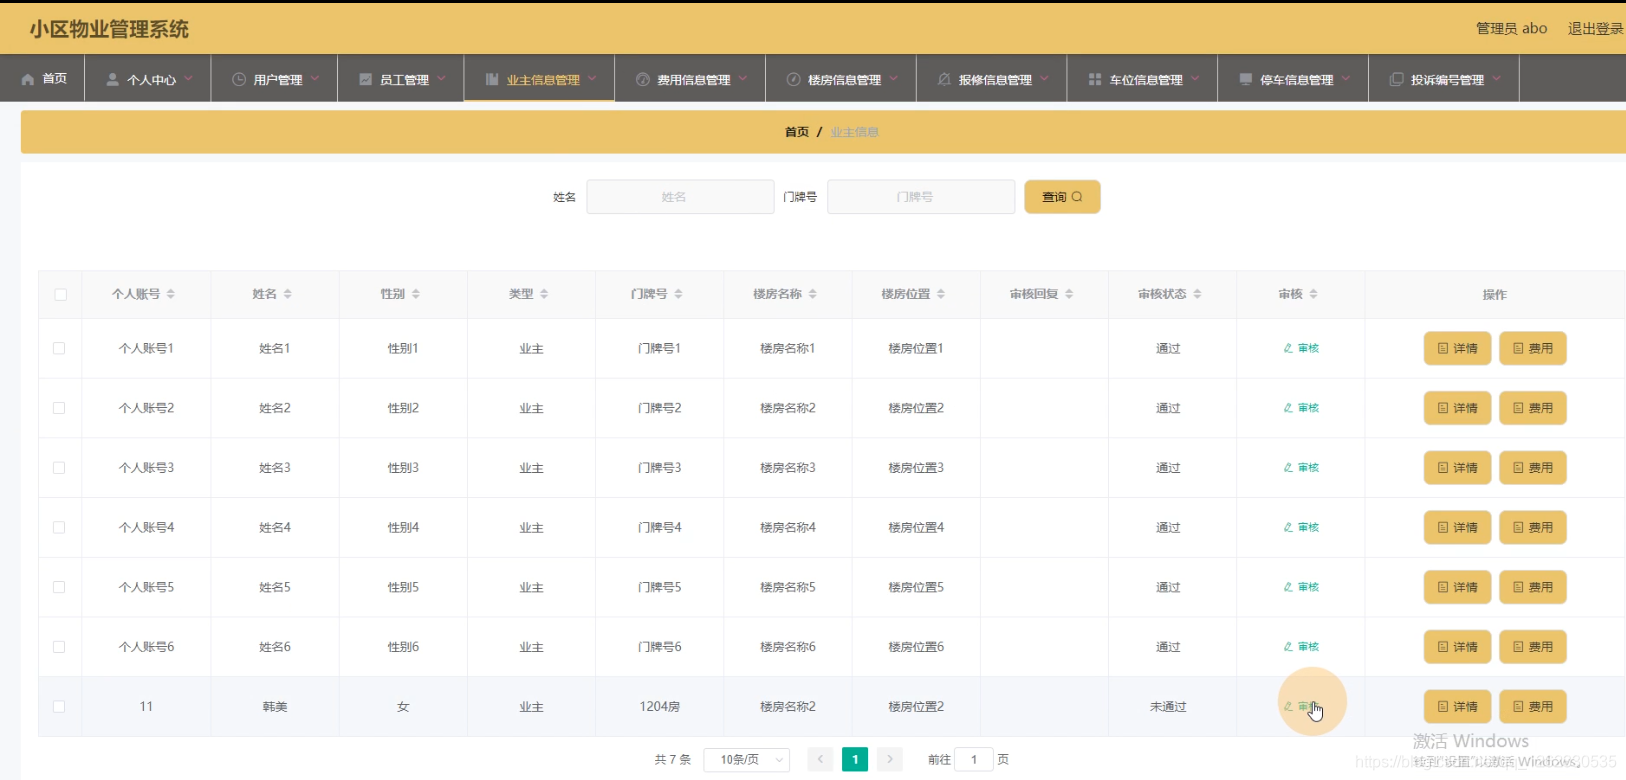Viewport: 1626px width, 780px height.
Task: Expand the 用户管理 menu chevron
Action: tap(315, 78)
